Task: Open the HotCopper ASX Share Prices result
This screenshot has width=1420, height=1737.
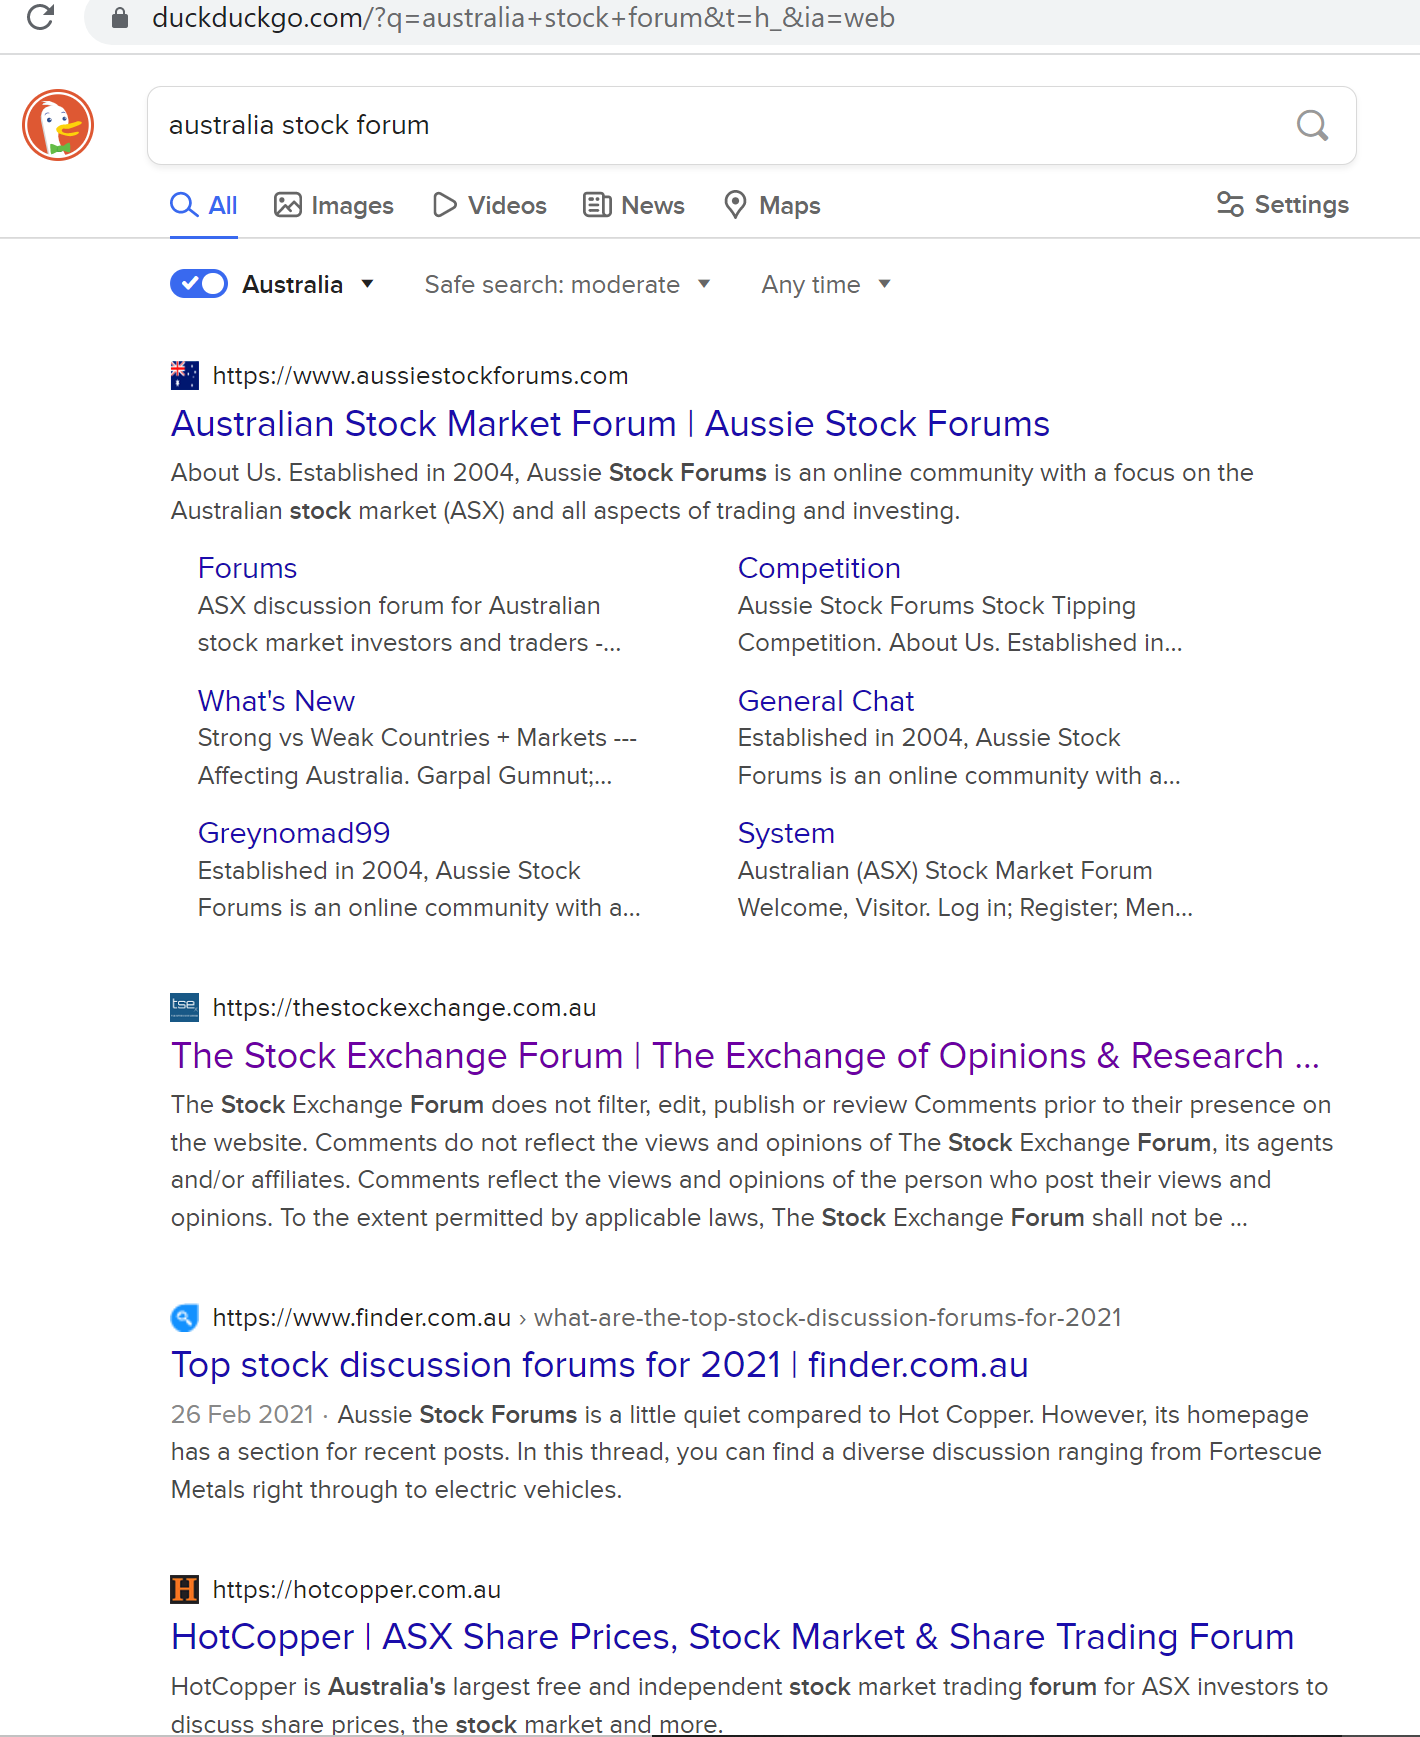Action: [732, 1637]
